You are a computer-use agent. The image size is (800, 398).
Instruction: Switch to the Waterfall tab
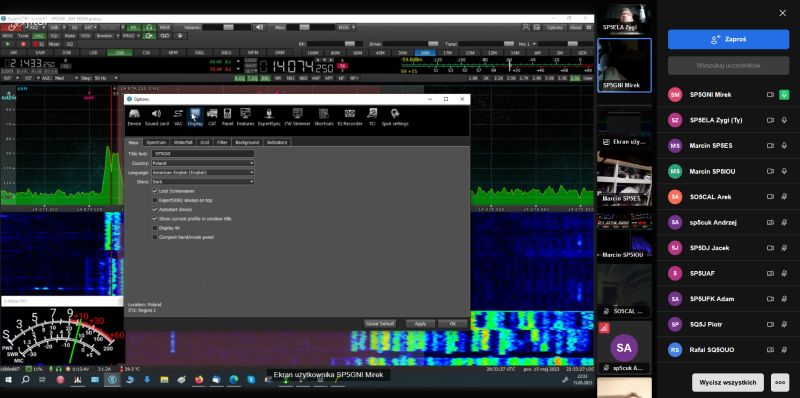183,142
